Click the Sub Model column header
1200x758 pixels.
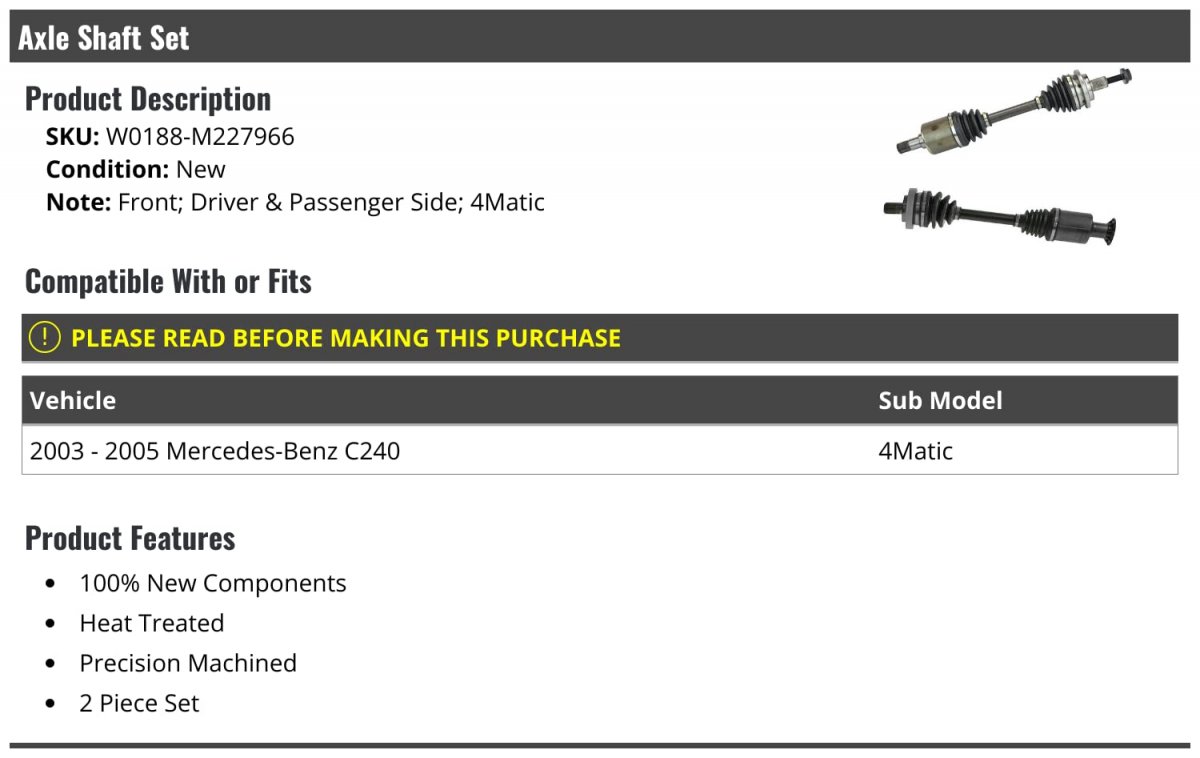click(940, 400)
